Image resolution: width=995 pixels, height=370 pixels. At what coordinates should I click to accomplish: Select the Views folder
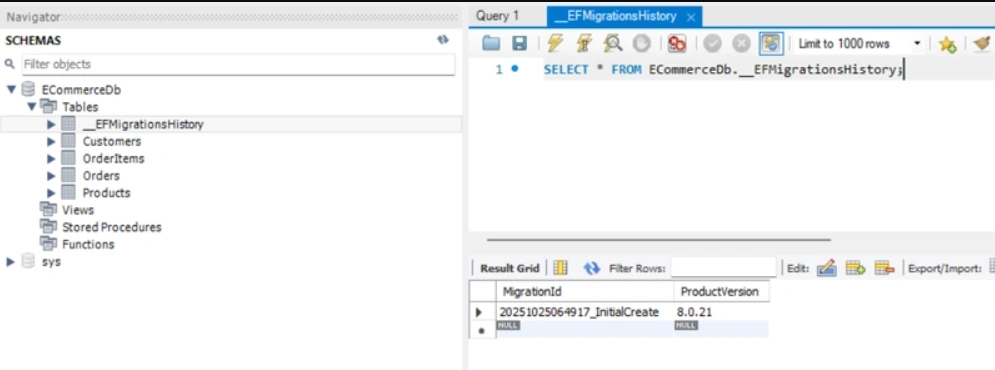77,210
